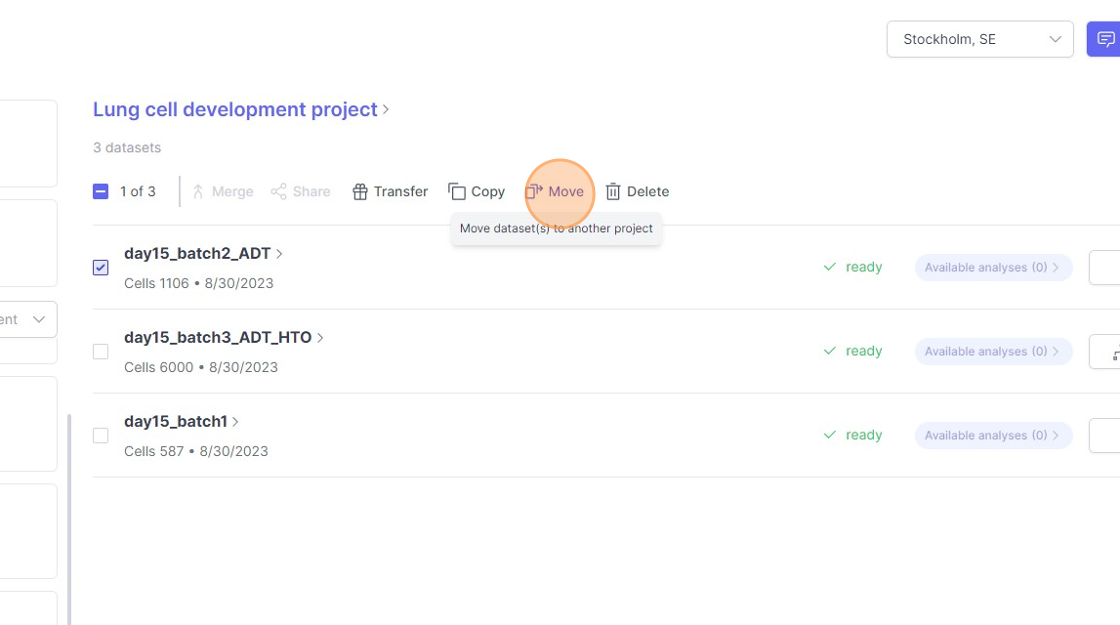Click the Share icon in toolbar

279,192
